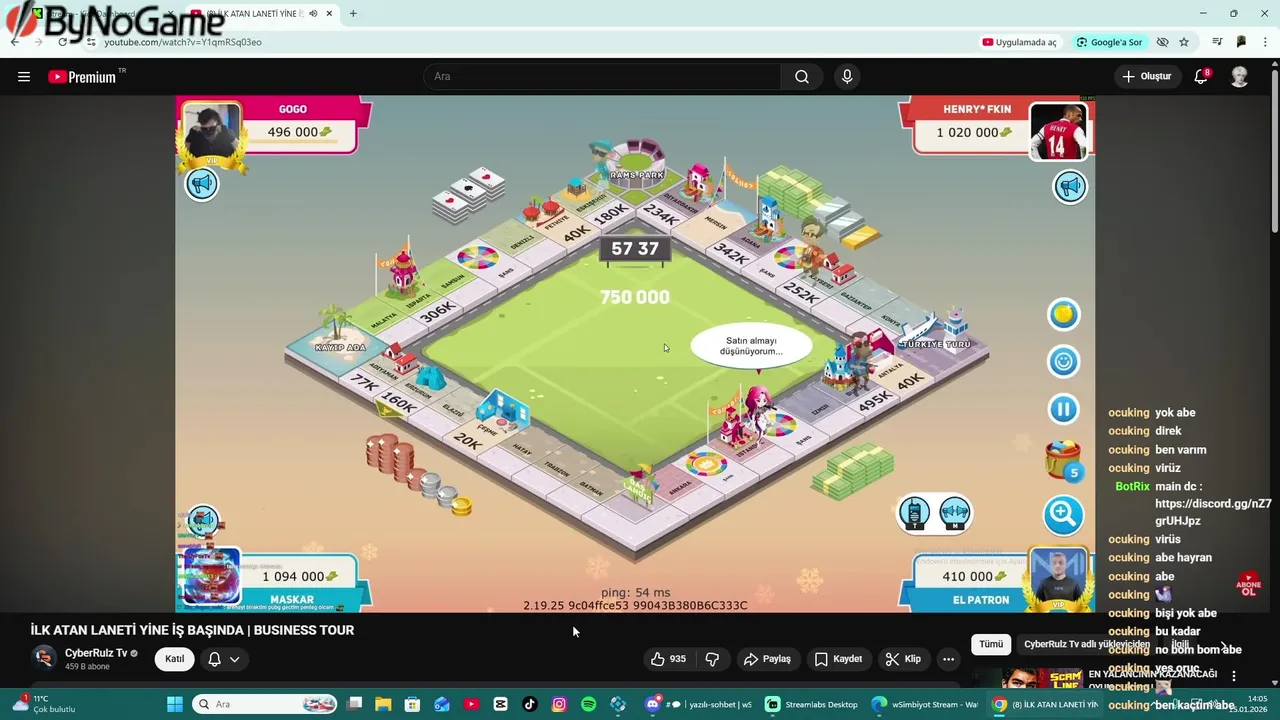Open a new browser tab with plus
This screenshot has width=1280, height=720.
coord(353,14)
